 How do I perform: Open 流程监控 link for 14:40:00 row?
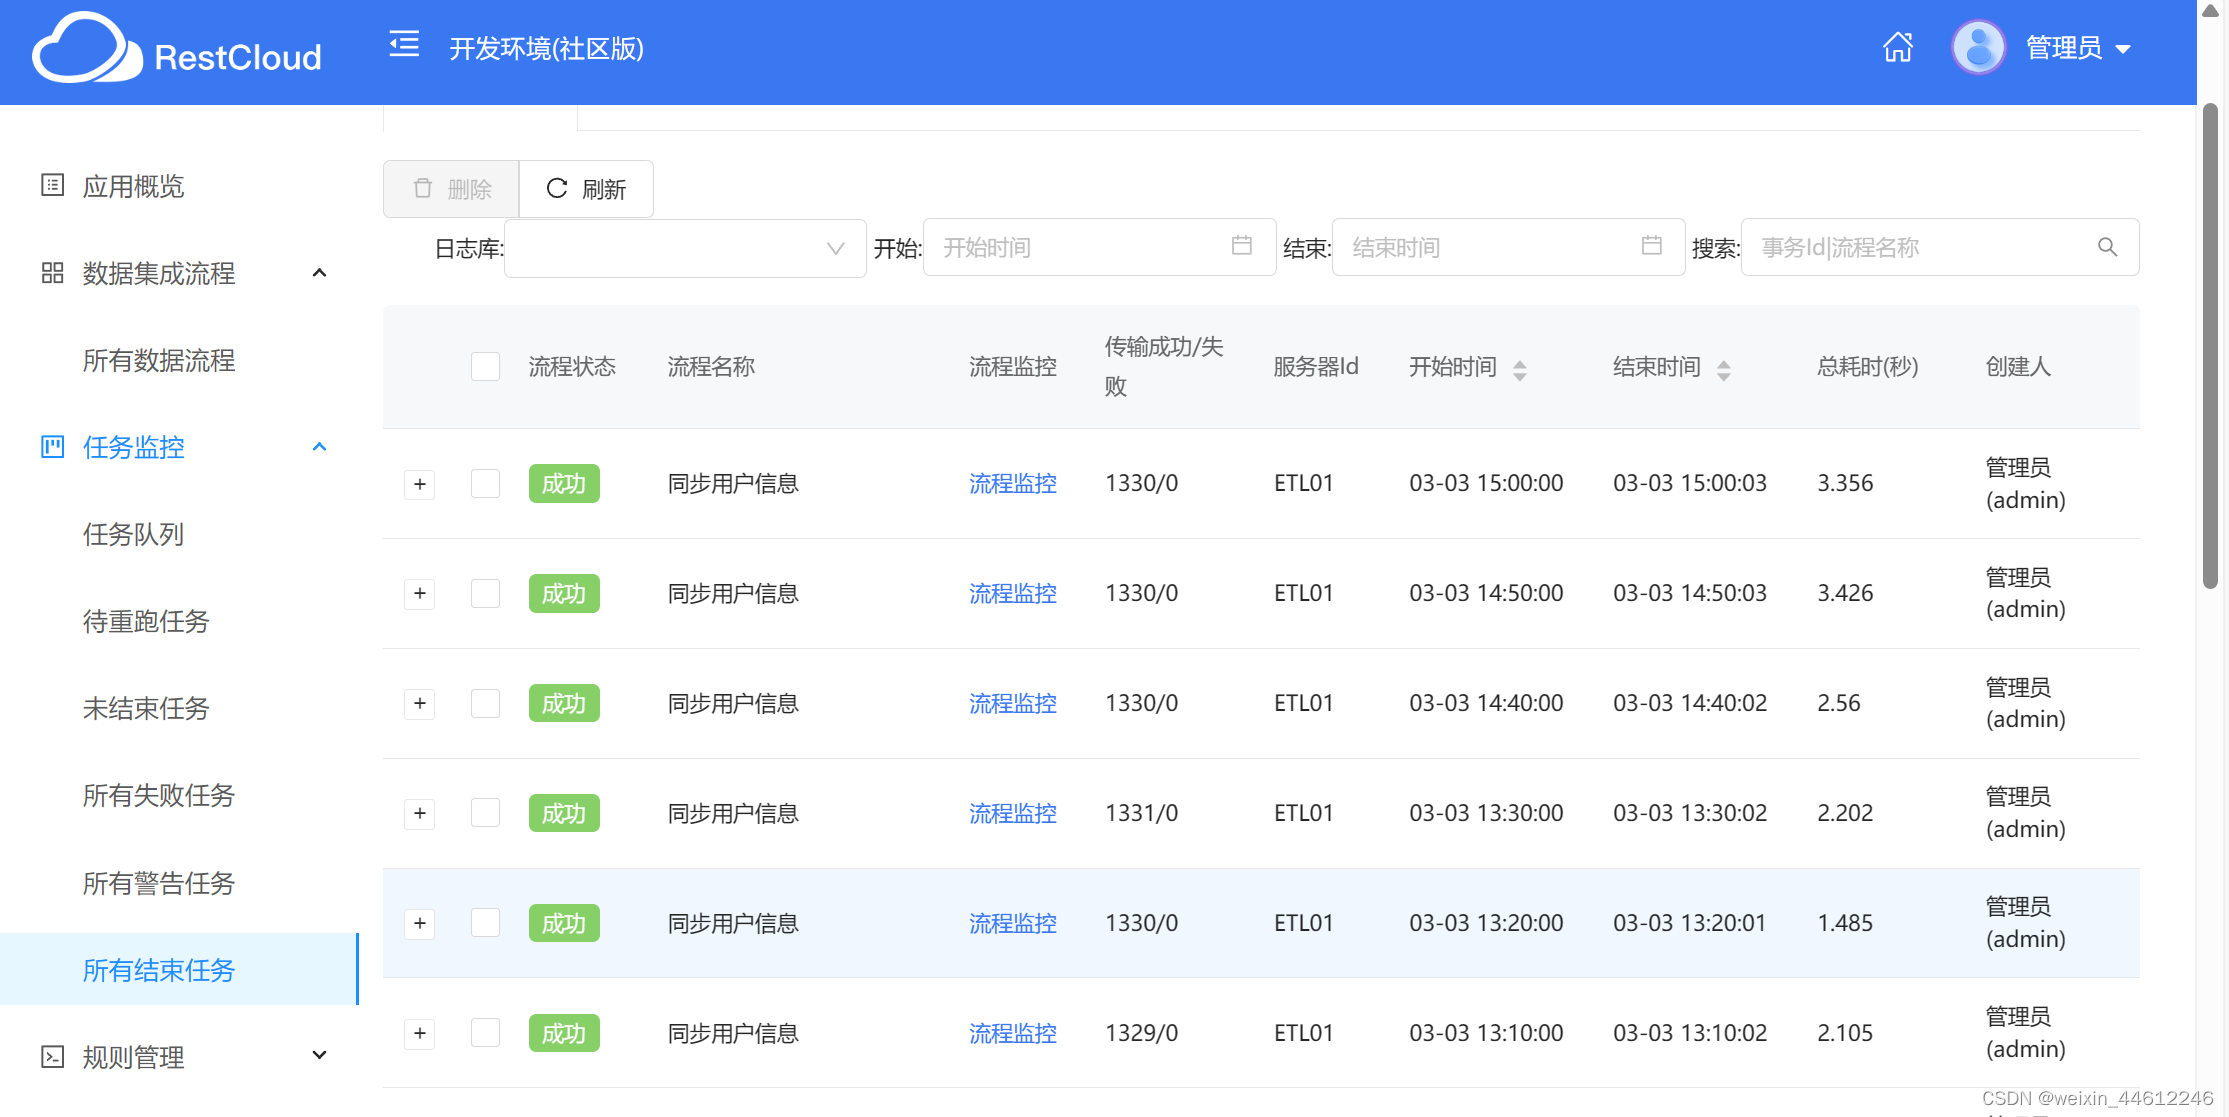point(1012,704)
